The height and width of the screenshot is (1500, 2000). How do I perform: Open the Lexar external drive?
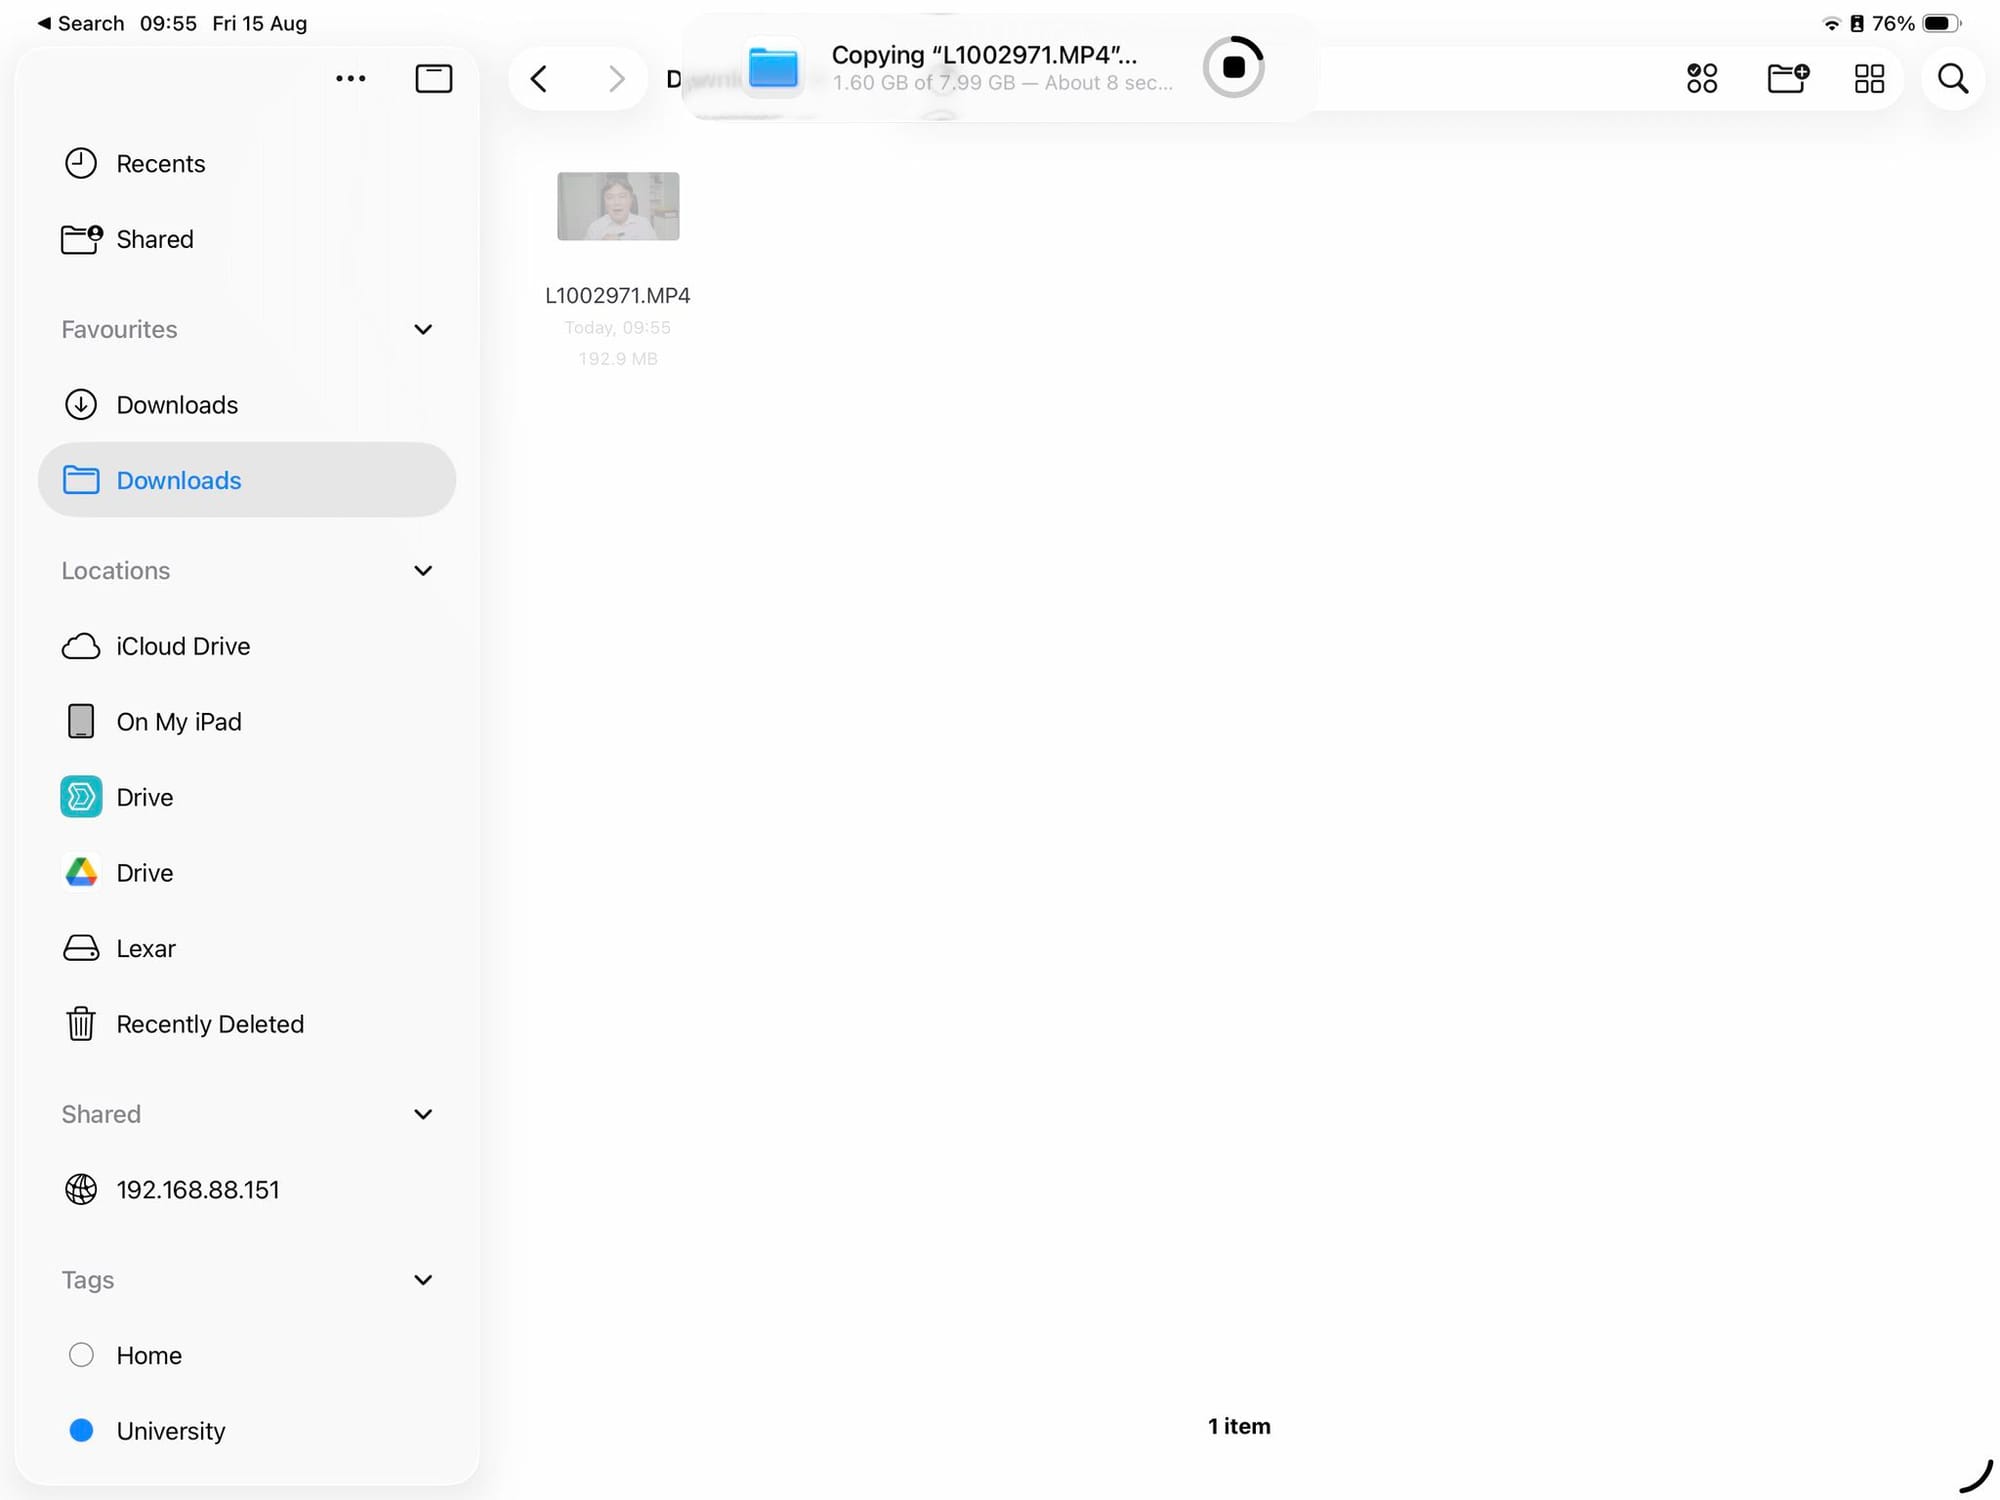pos(247,948)
